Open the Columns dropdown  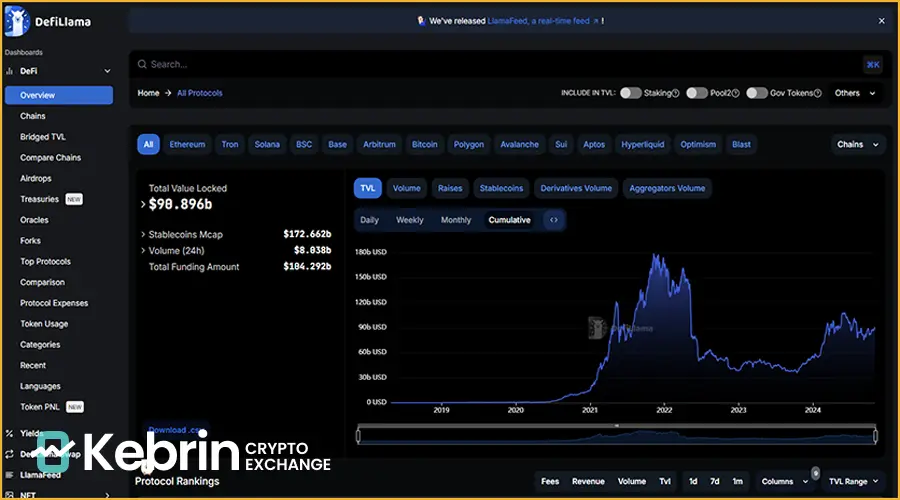click(784, 482)
